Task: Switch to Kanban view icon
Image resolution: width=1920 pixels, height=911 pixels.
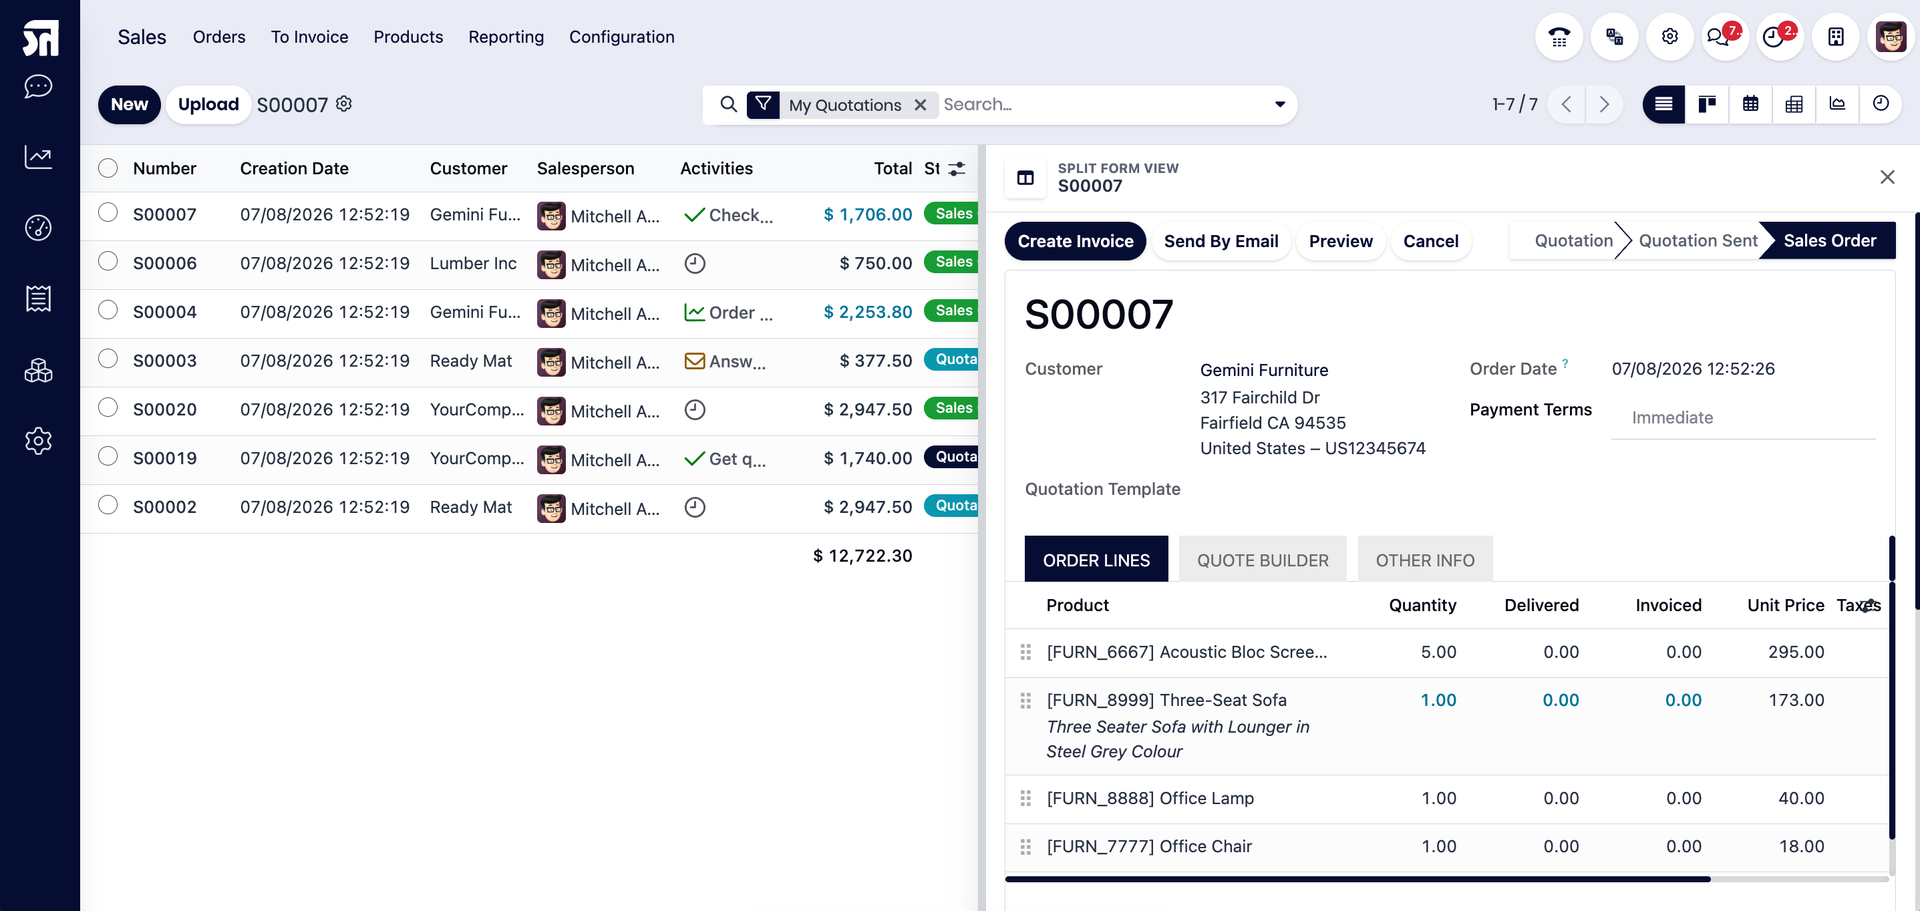Action: pyautogui.click(x=1707, y=104)
